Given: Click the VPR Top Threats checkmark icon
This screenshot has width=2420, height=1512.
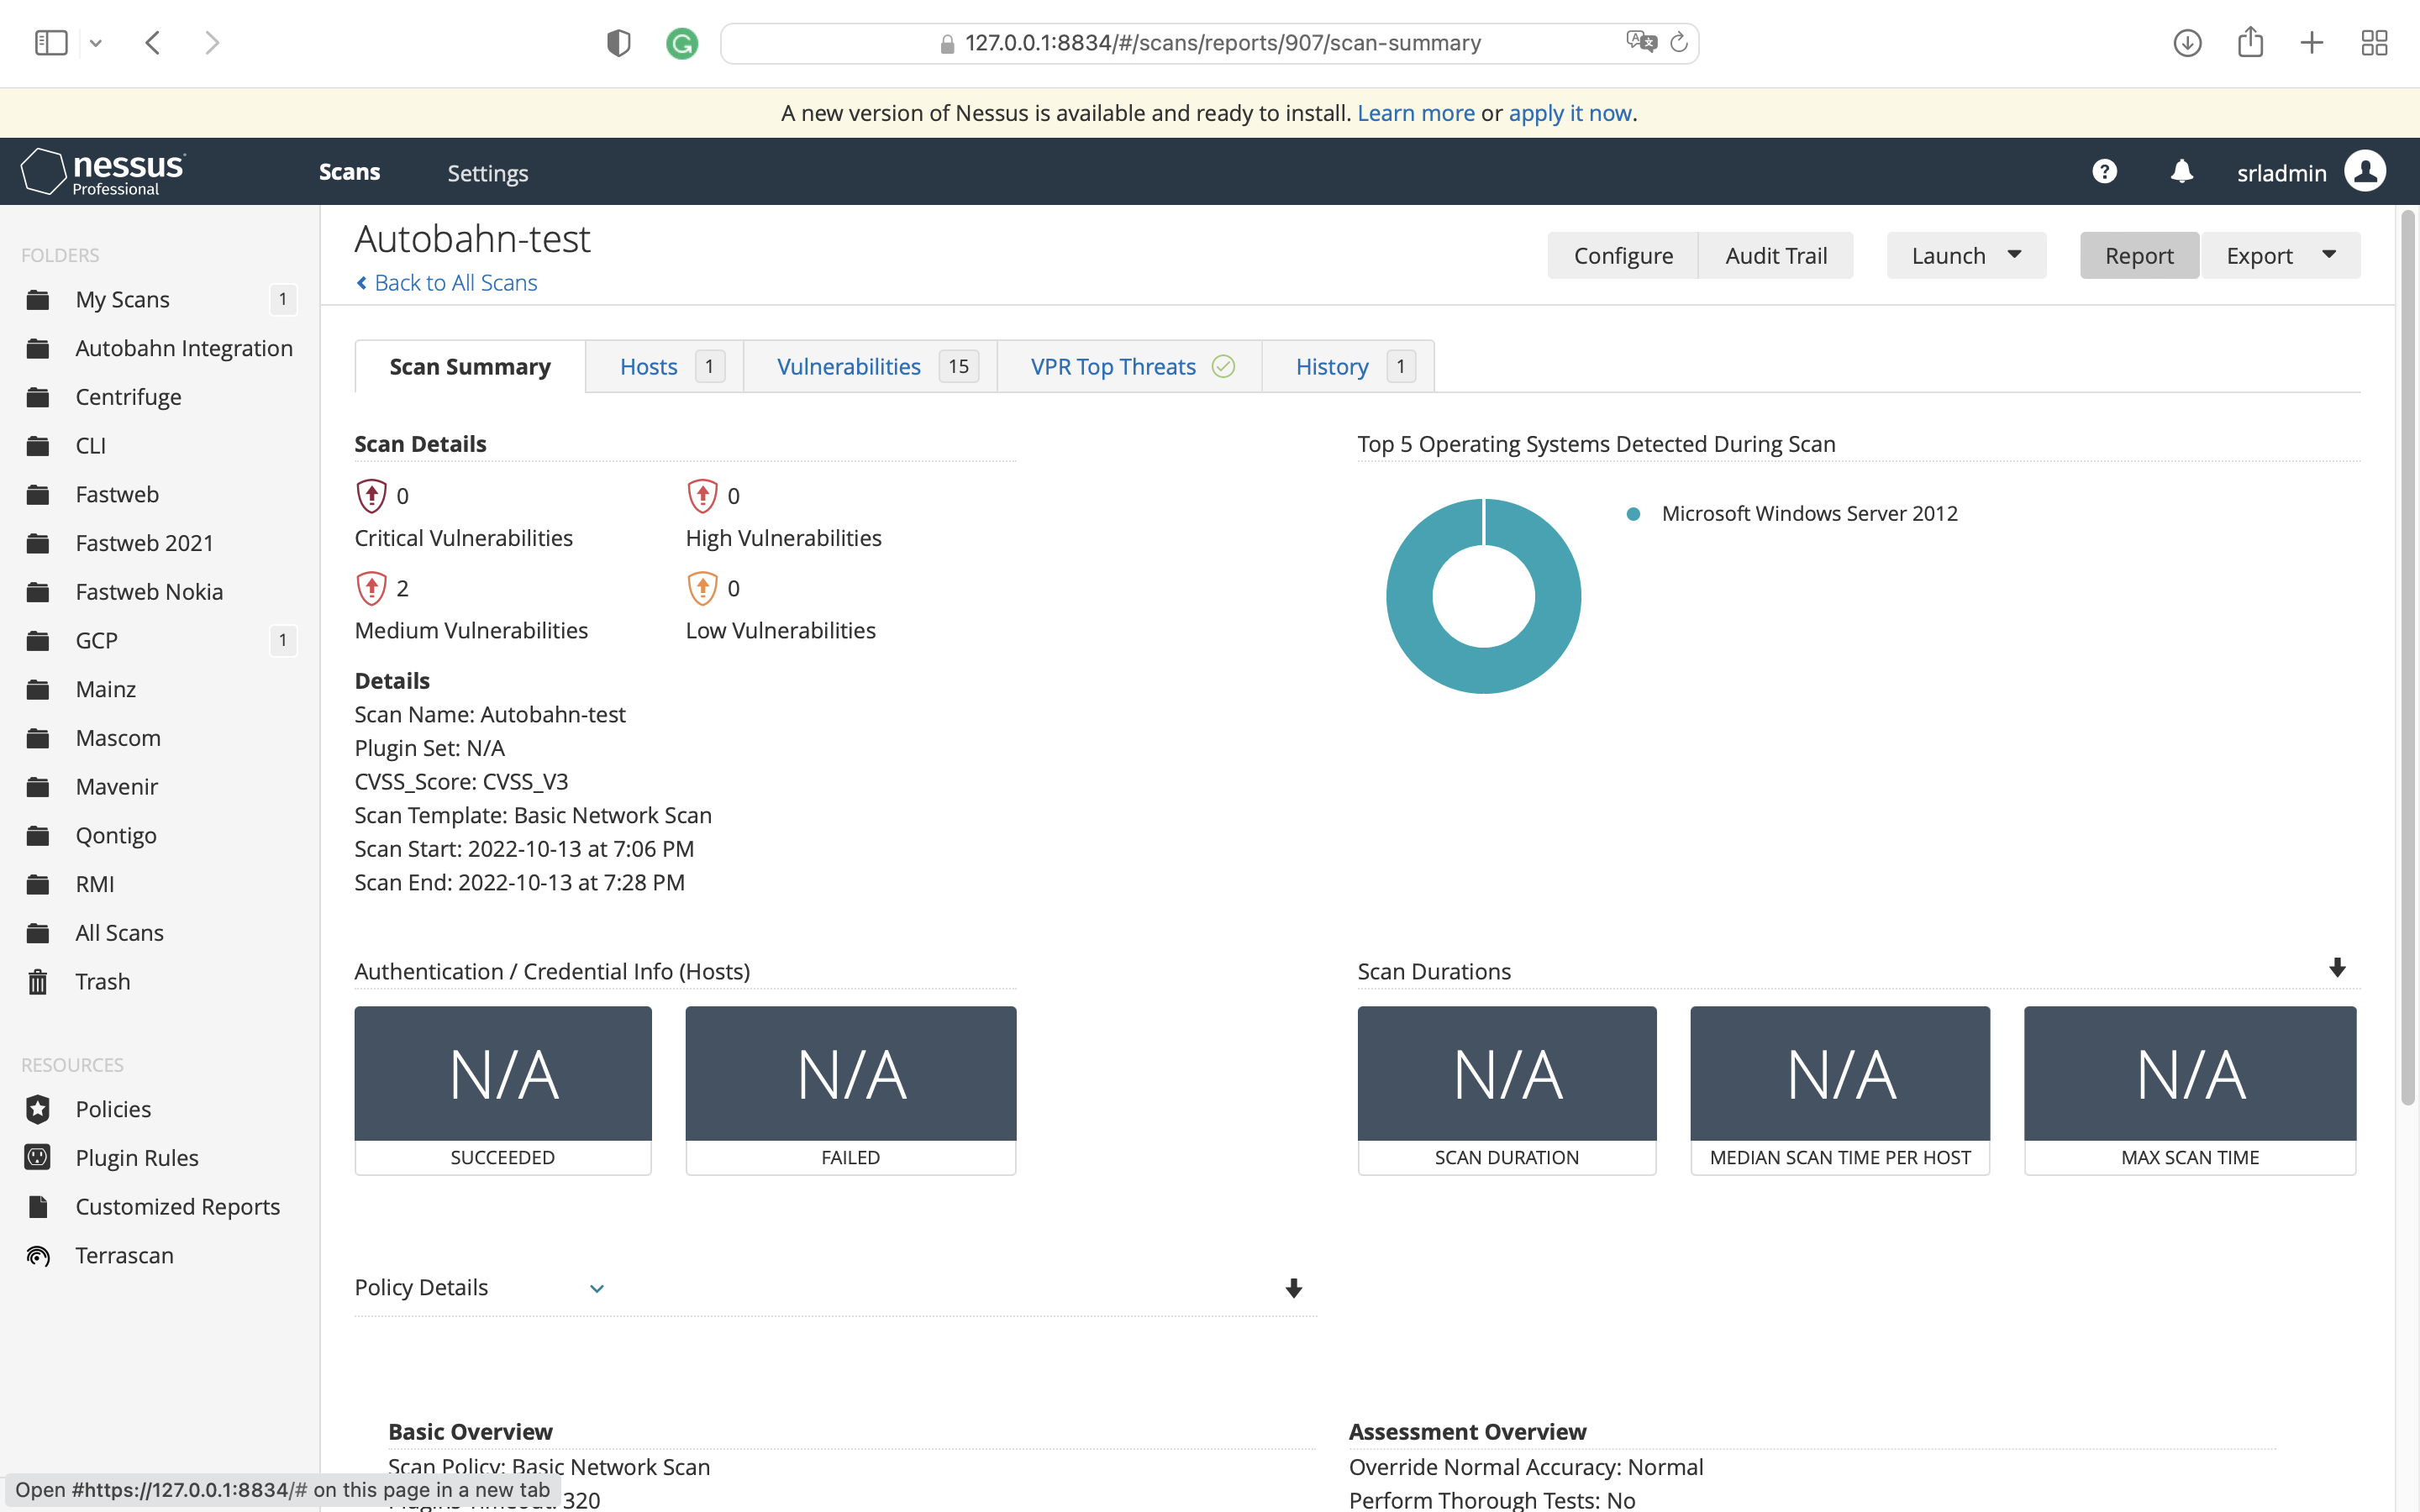Looking at the screenshot, I should click(x=1223, y=366).
